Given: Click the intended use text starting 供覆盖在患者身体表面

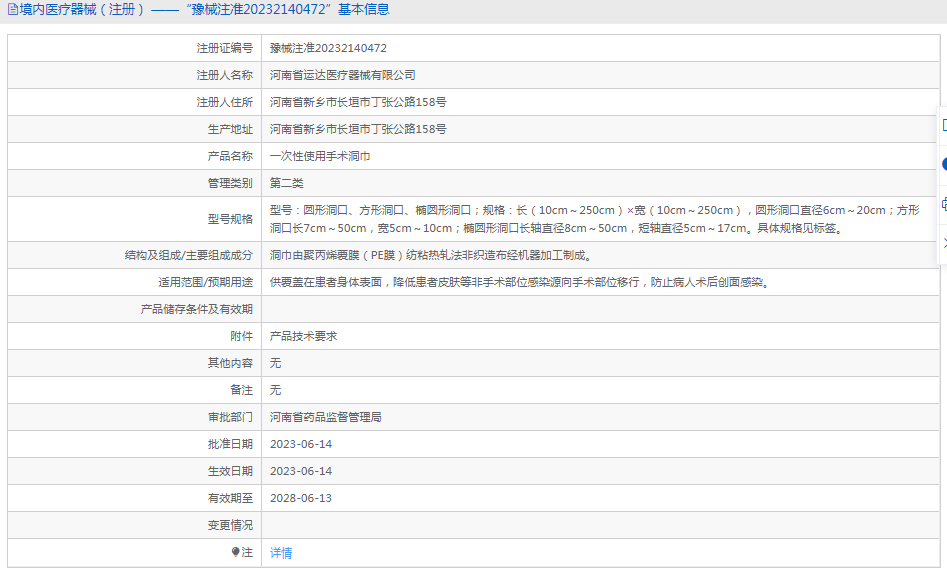Looking at the screenshot, I should point(521,283).
